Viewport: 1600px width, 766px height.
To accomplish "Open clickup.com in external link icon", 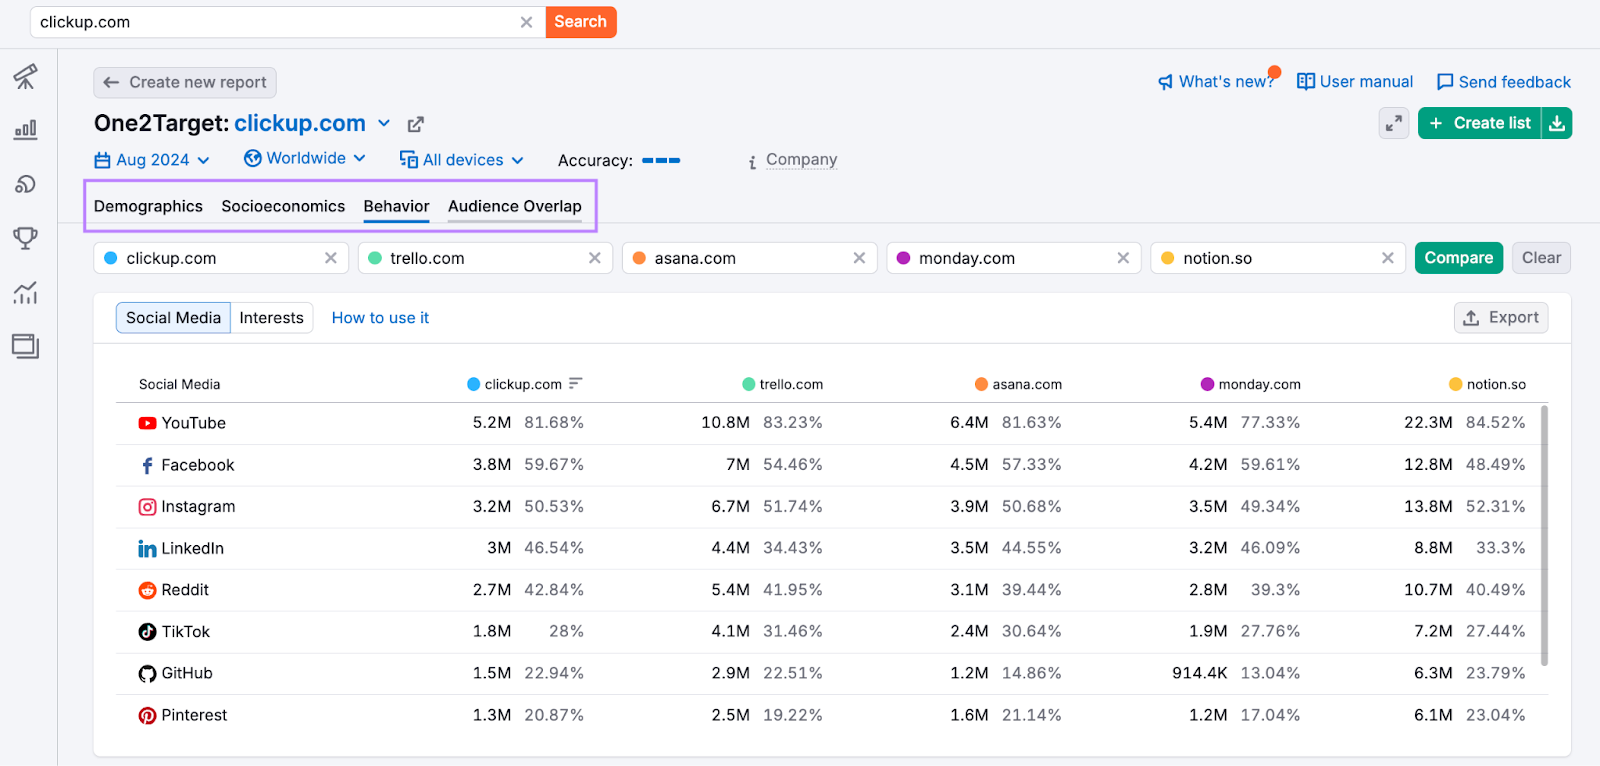I will coord(416,124).
